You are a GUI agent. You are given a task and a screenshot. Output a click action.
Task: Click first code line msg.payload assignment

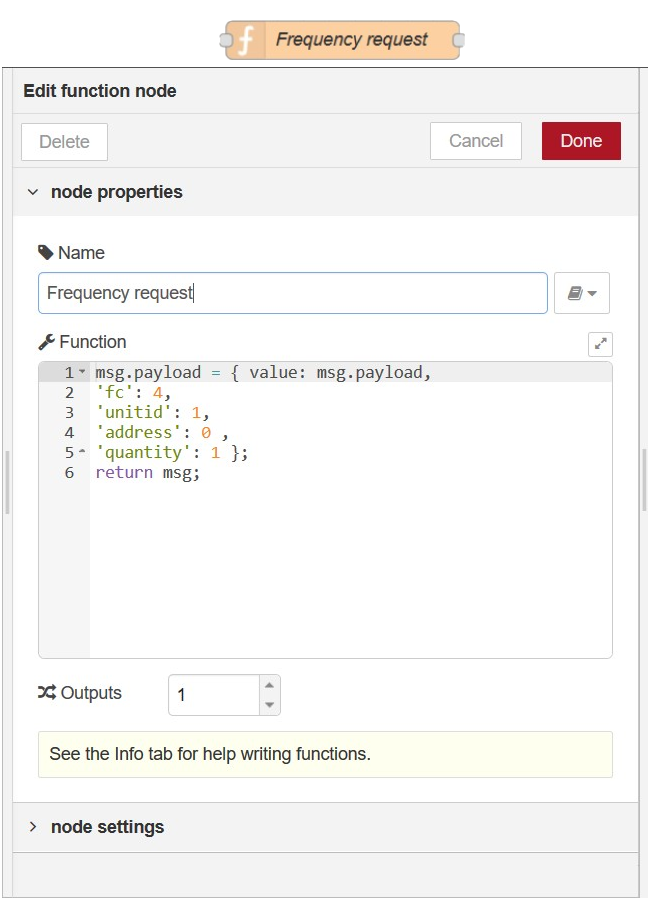click(x=263, y=373)
